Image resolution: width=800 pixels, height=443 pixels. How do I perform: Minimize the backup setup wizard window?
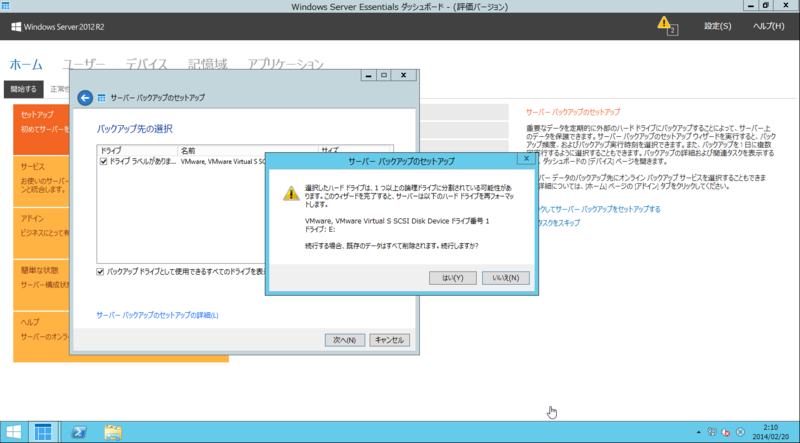pos(368,75)
